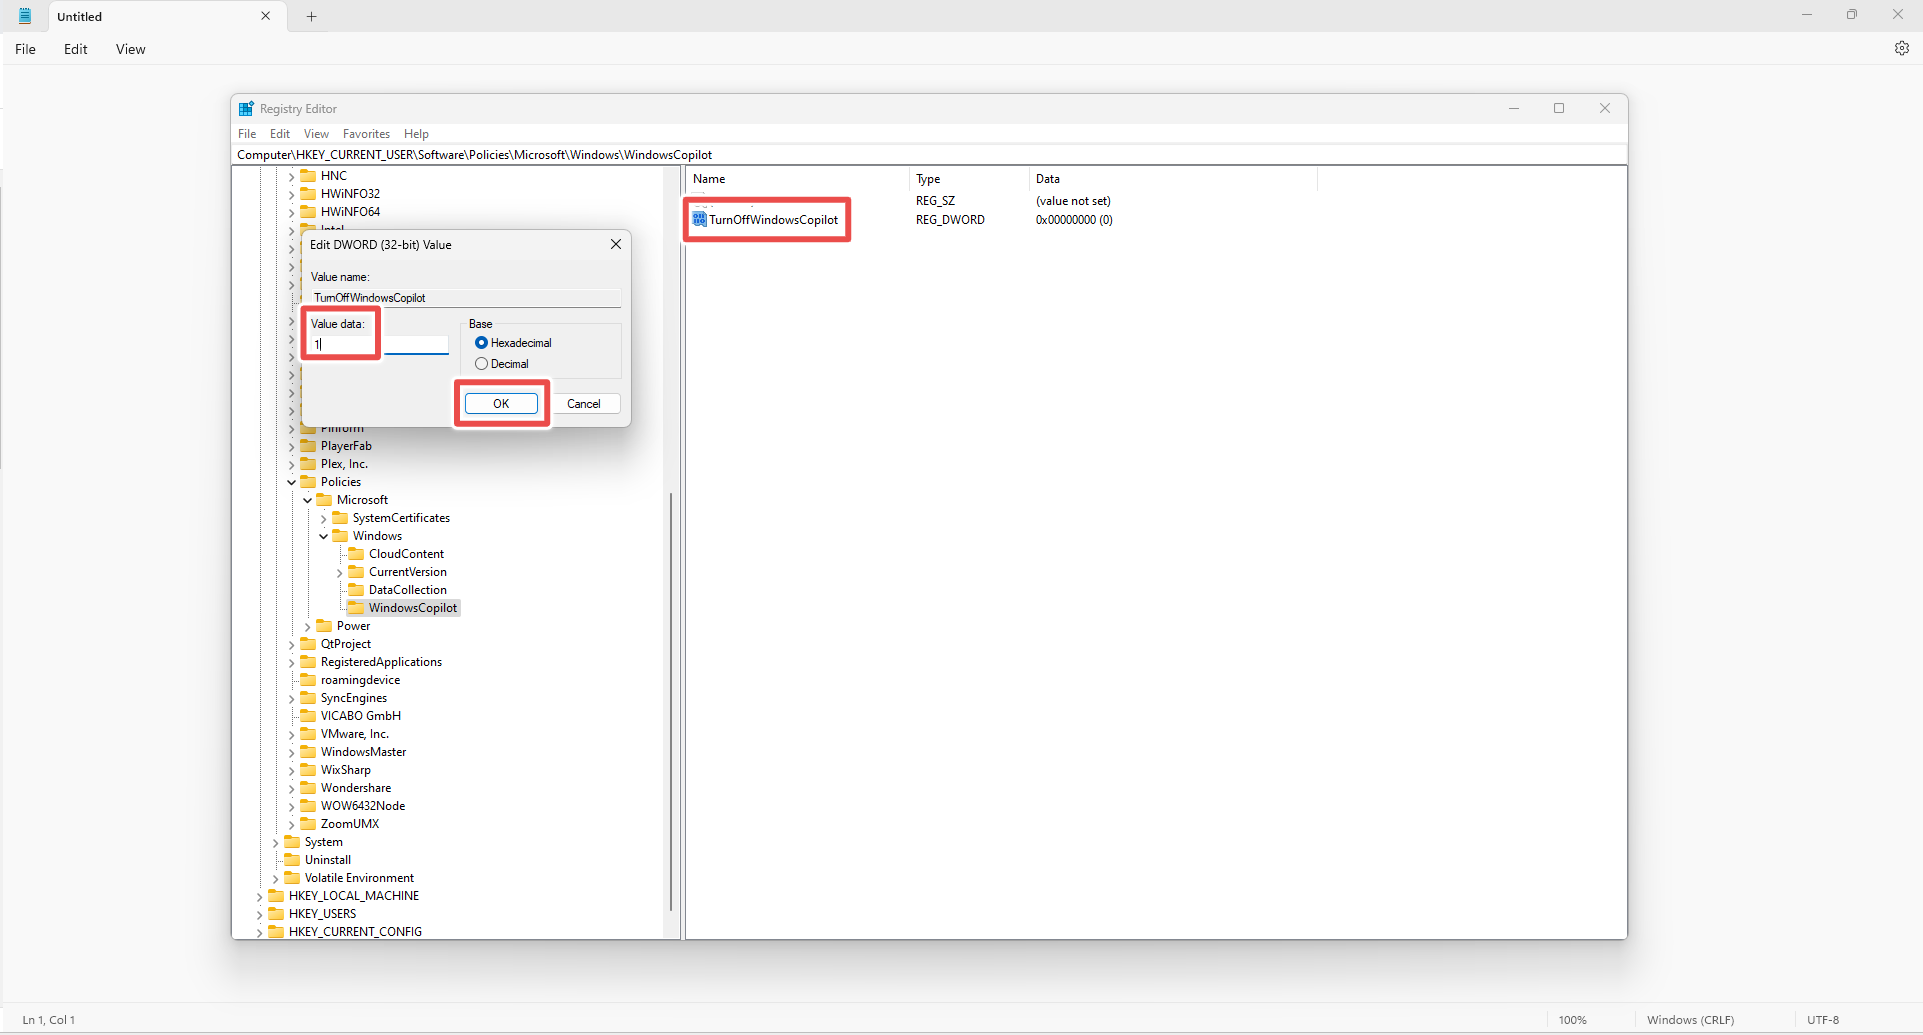Close the Edit DWORD dialog with X
The height and width of the screenshot is (1035, 1923).
[x=616, y=244]
